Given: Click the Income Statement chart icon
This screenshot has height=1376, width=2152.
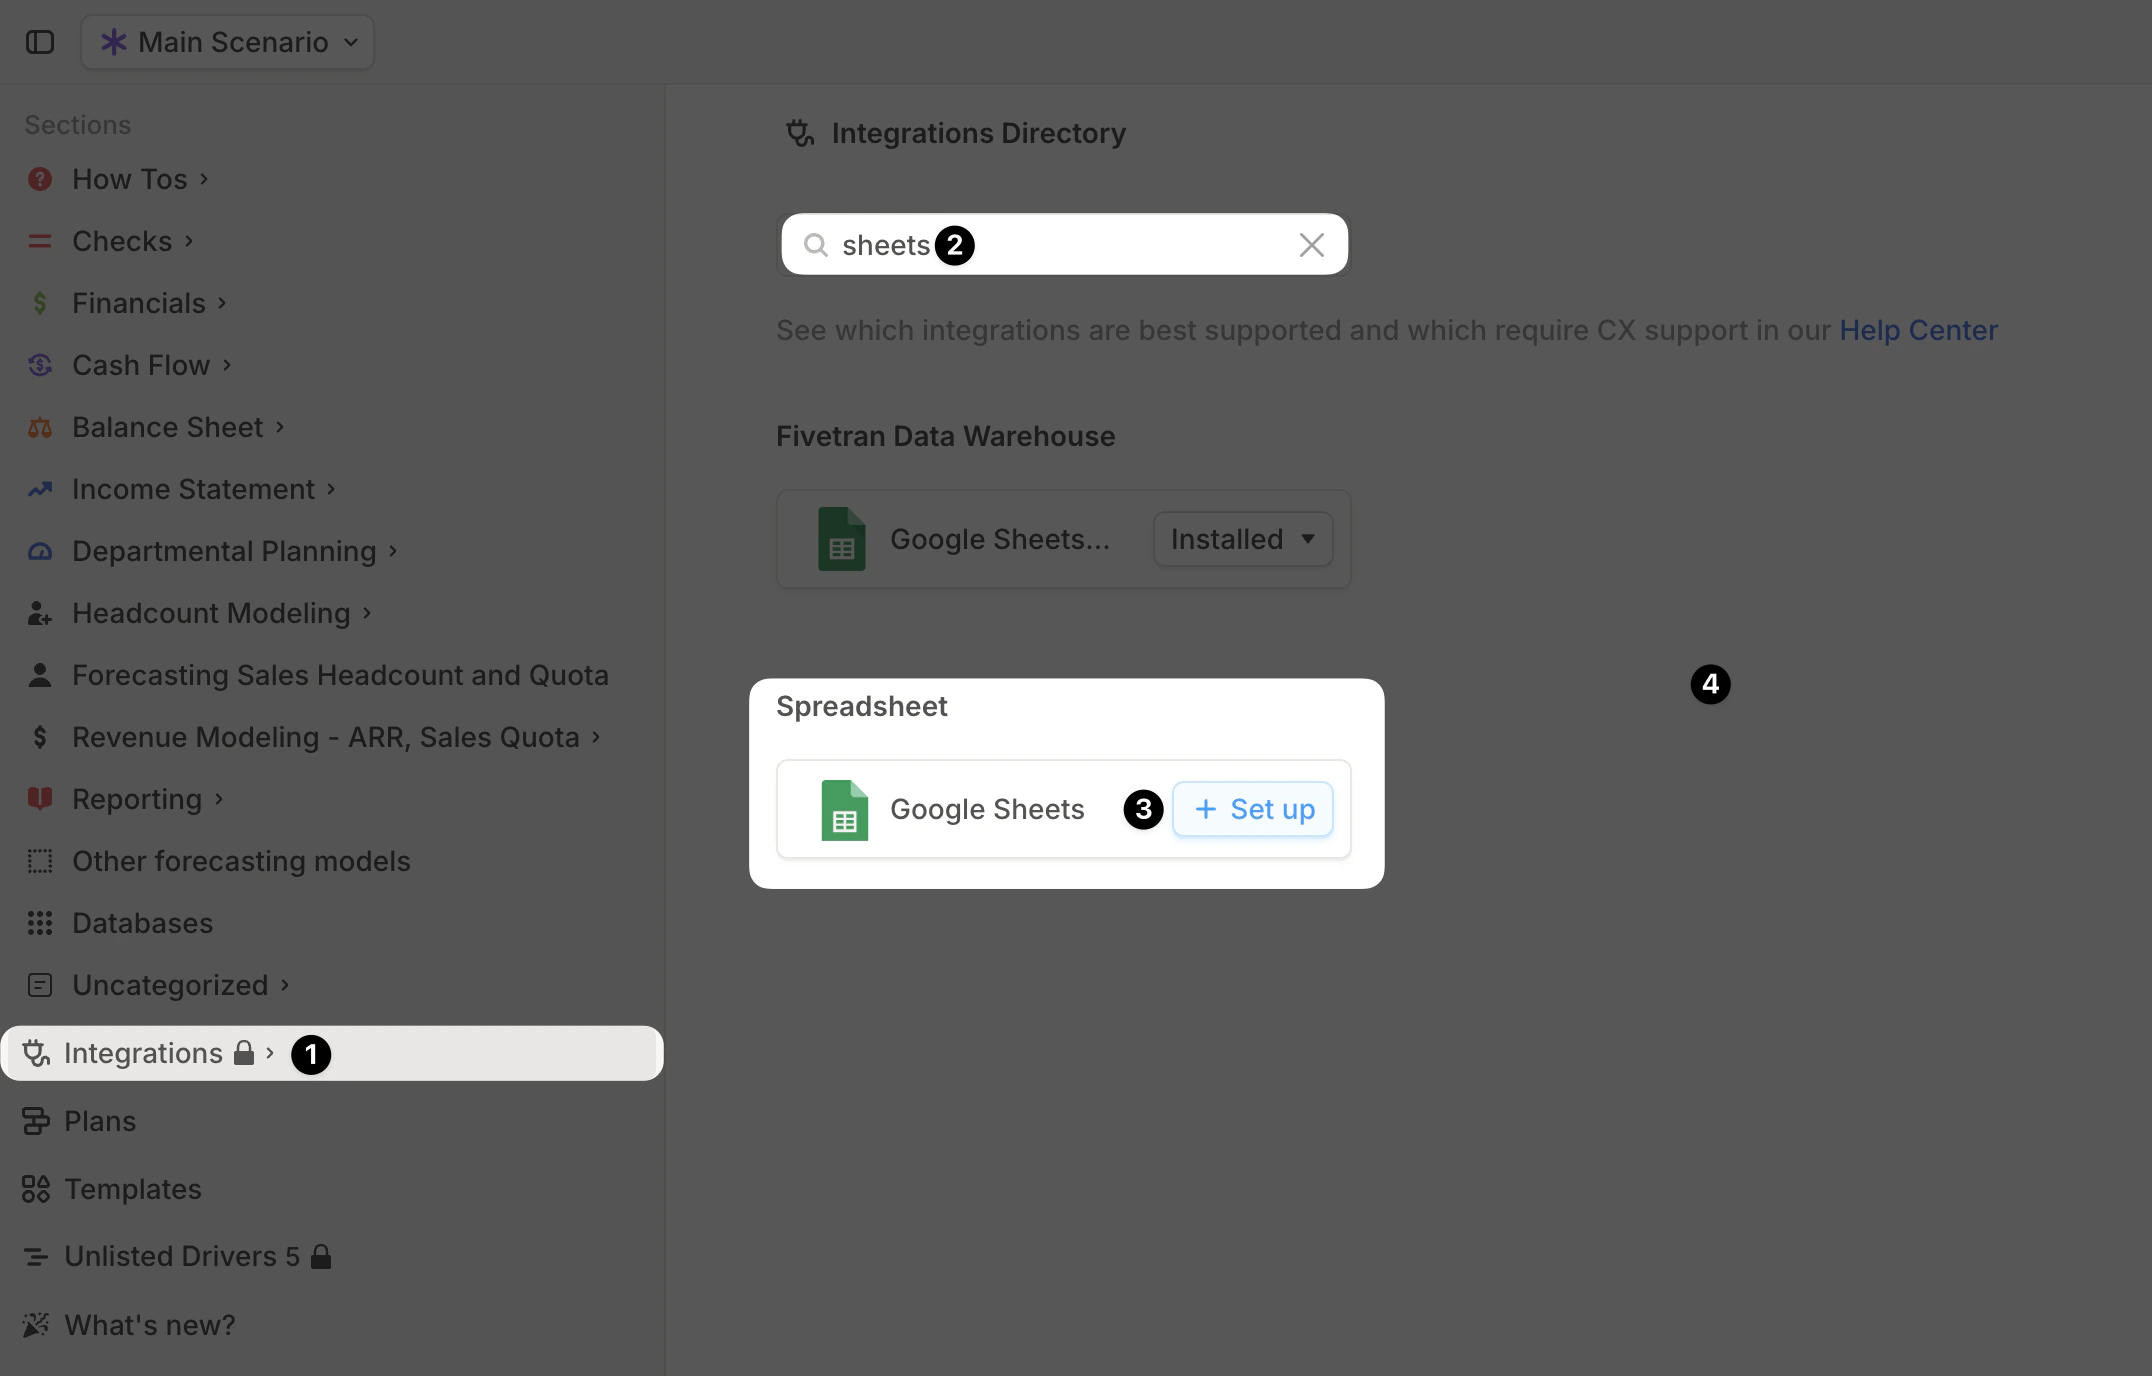Looking at the screenshot, I should pos(39,489).
